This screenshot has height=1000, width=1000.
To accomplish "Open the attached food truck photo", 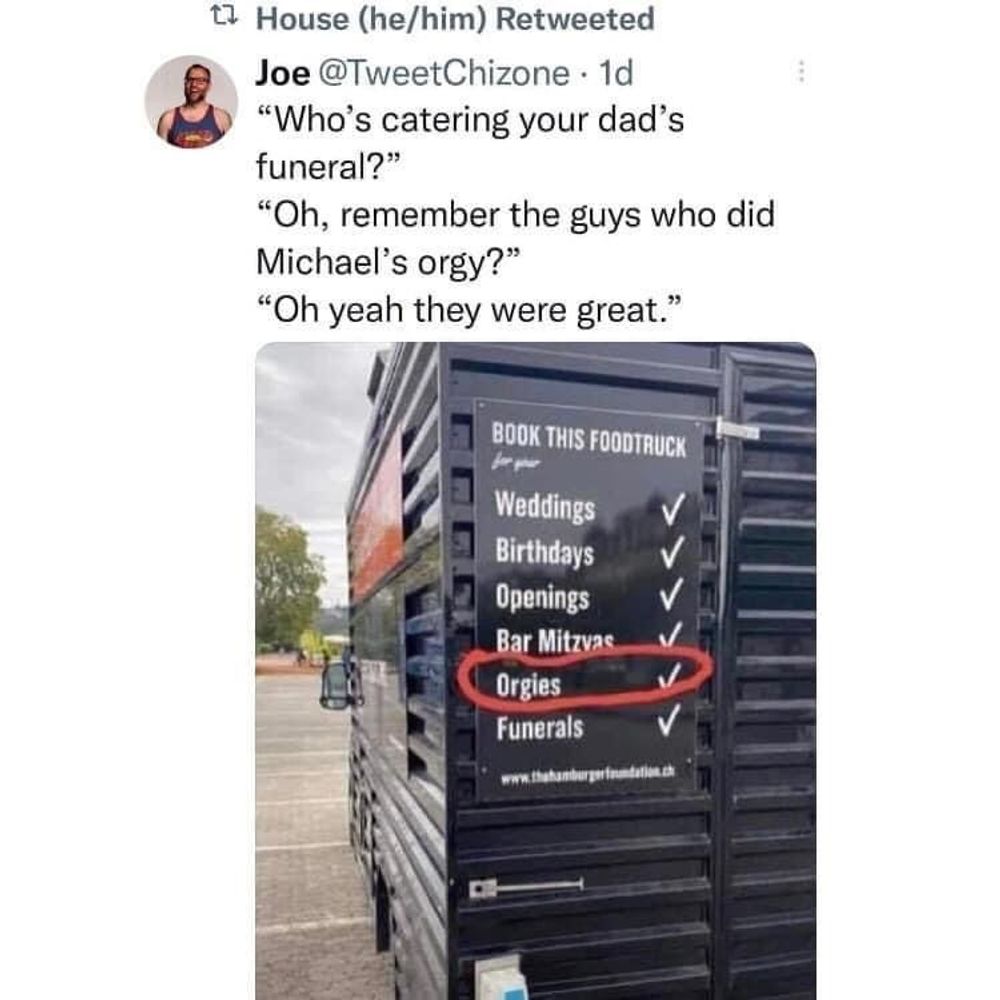I will 536,671.
